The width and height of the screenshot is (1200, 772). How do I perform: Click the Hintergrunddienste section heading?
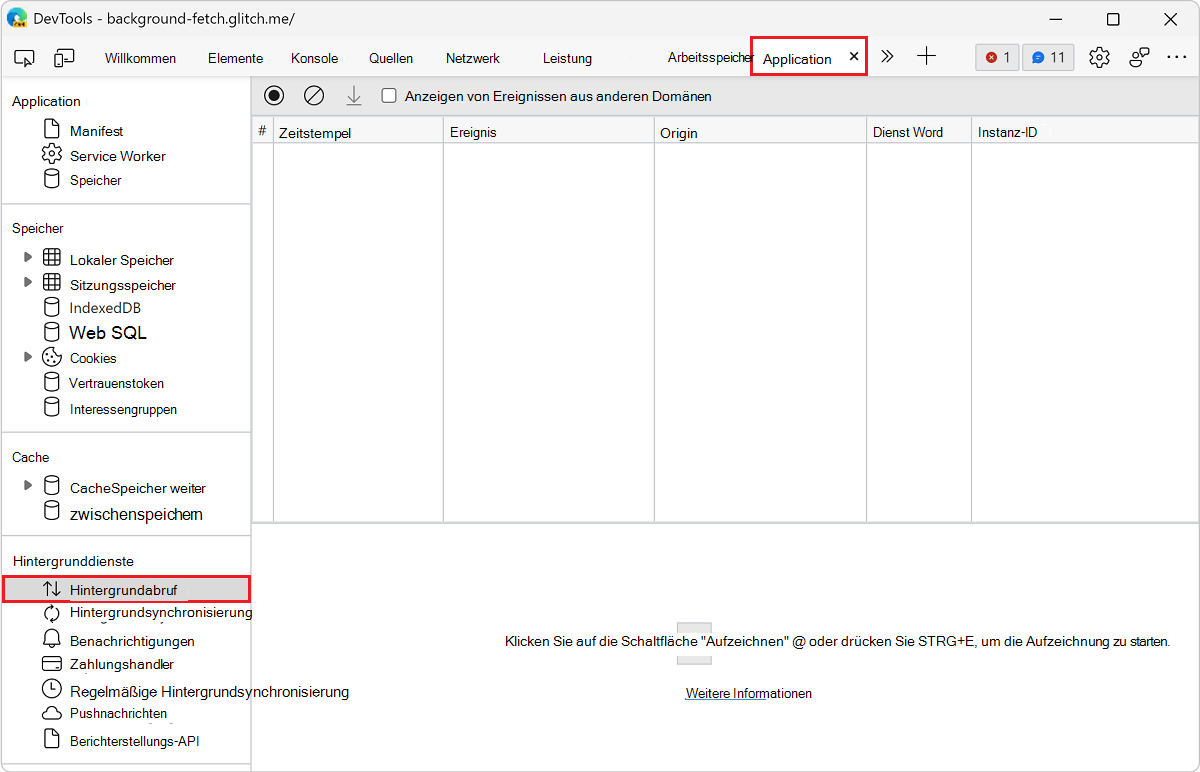(x=73, y=561)
